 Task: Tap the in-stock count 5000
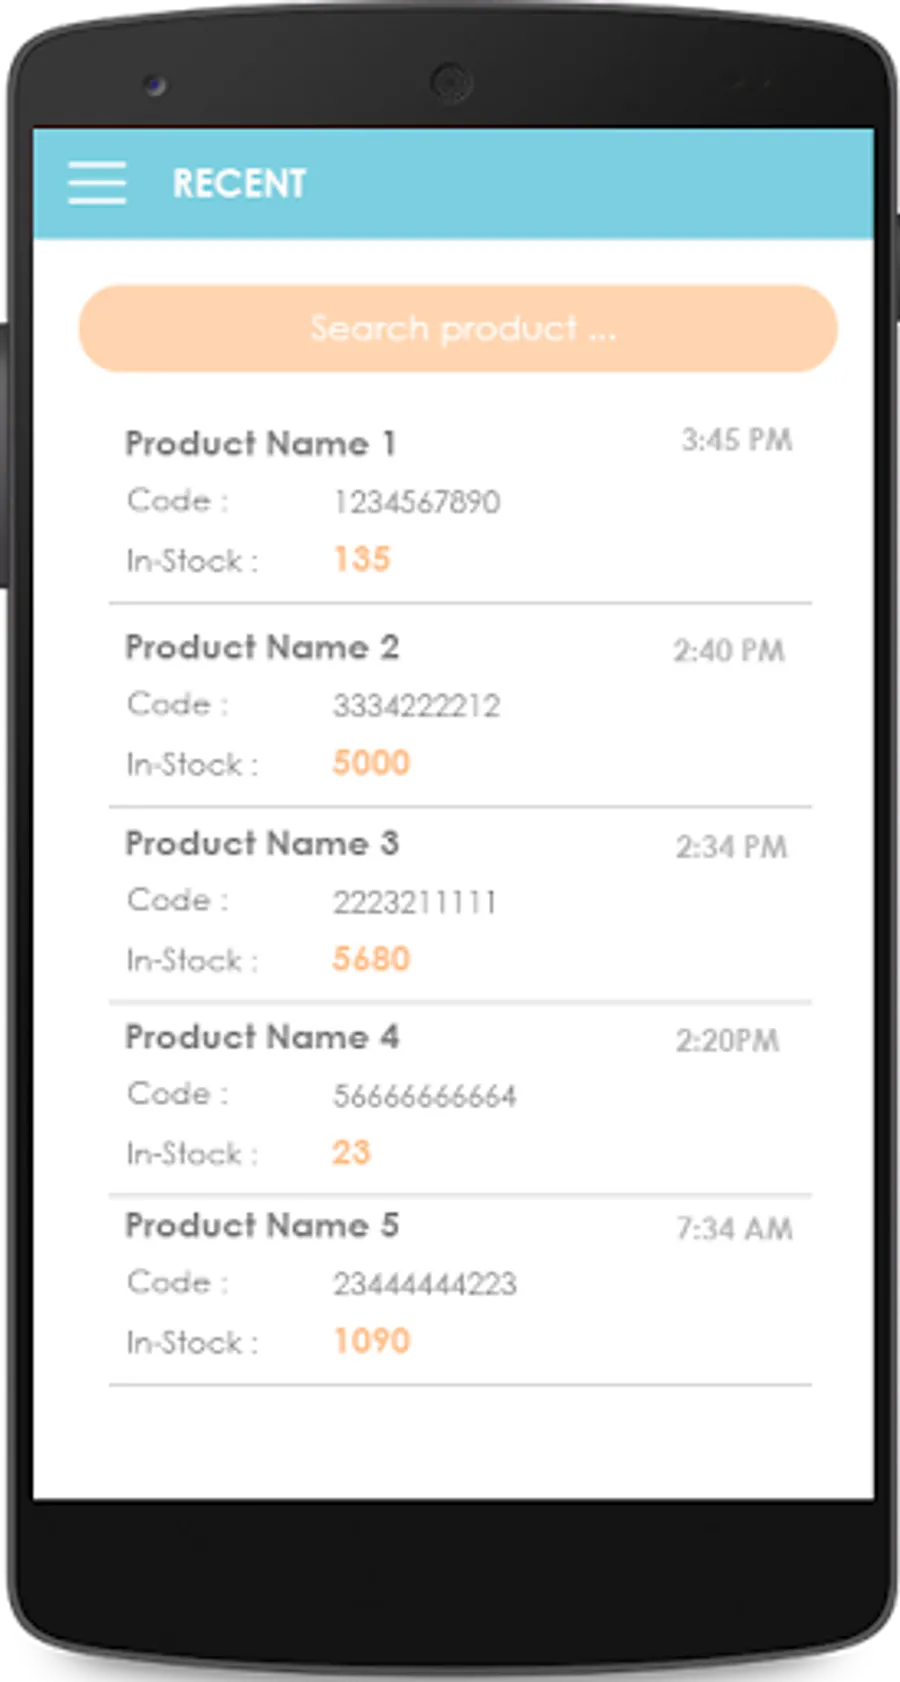[371, 763]
